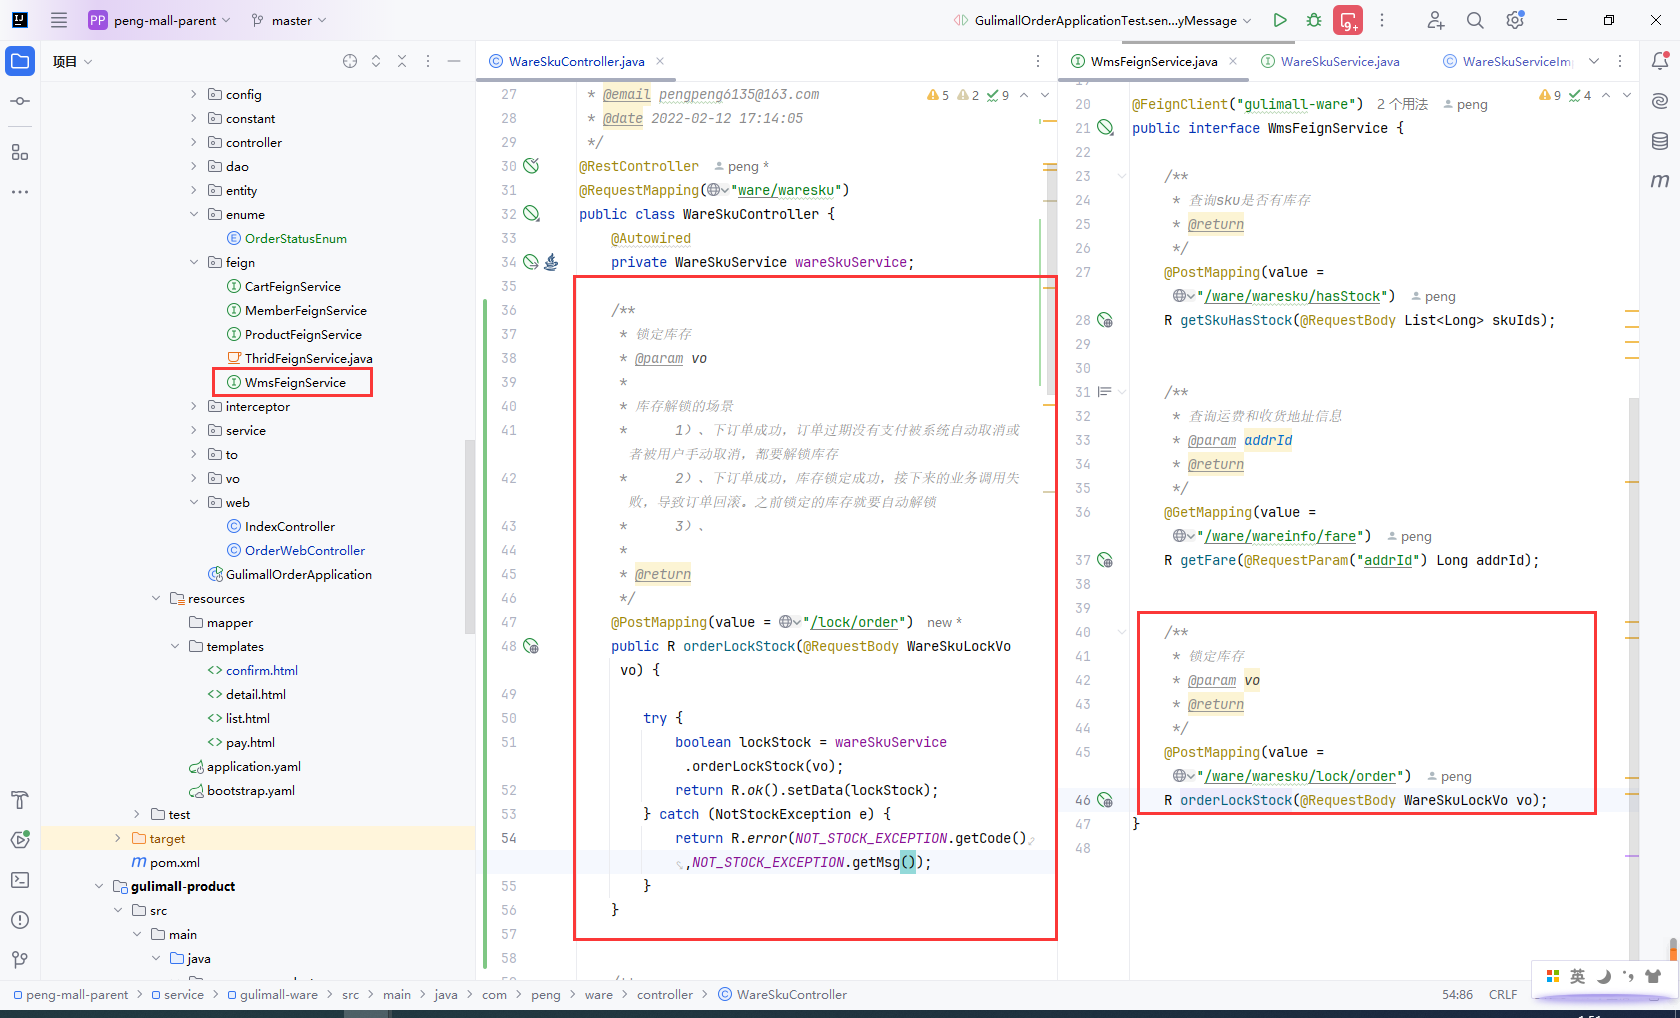Close WareSkuController.java tab

click(x=660, y=61)
